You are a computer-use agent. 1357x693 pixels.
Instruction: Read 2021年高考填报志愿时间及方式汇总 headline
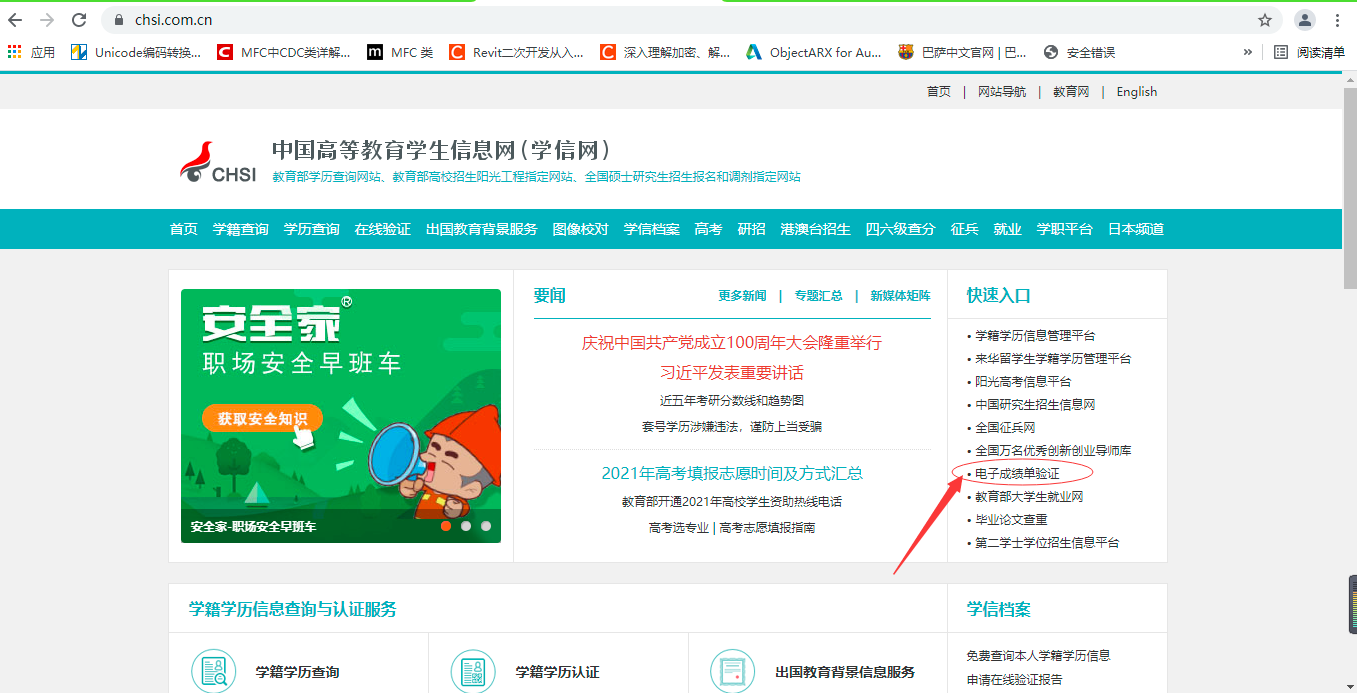click(x=732, y=473)
